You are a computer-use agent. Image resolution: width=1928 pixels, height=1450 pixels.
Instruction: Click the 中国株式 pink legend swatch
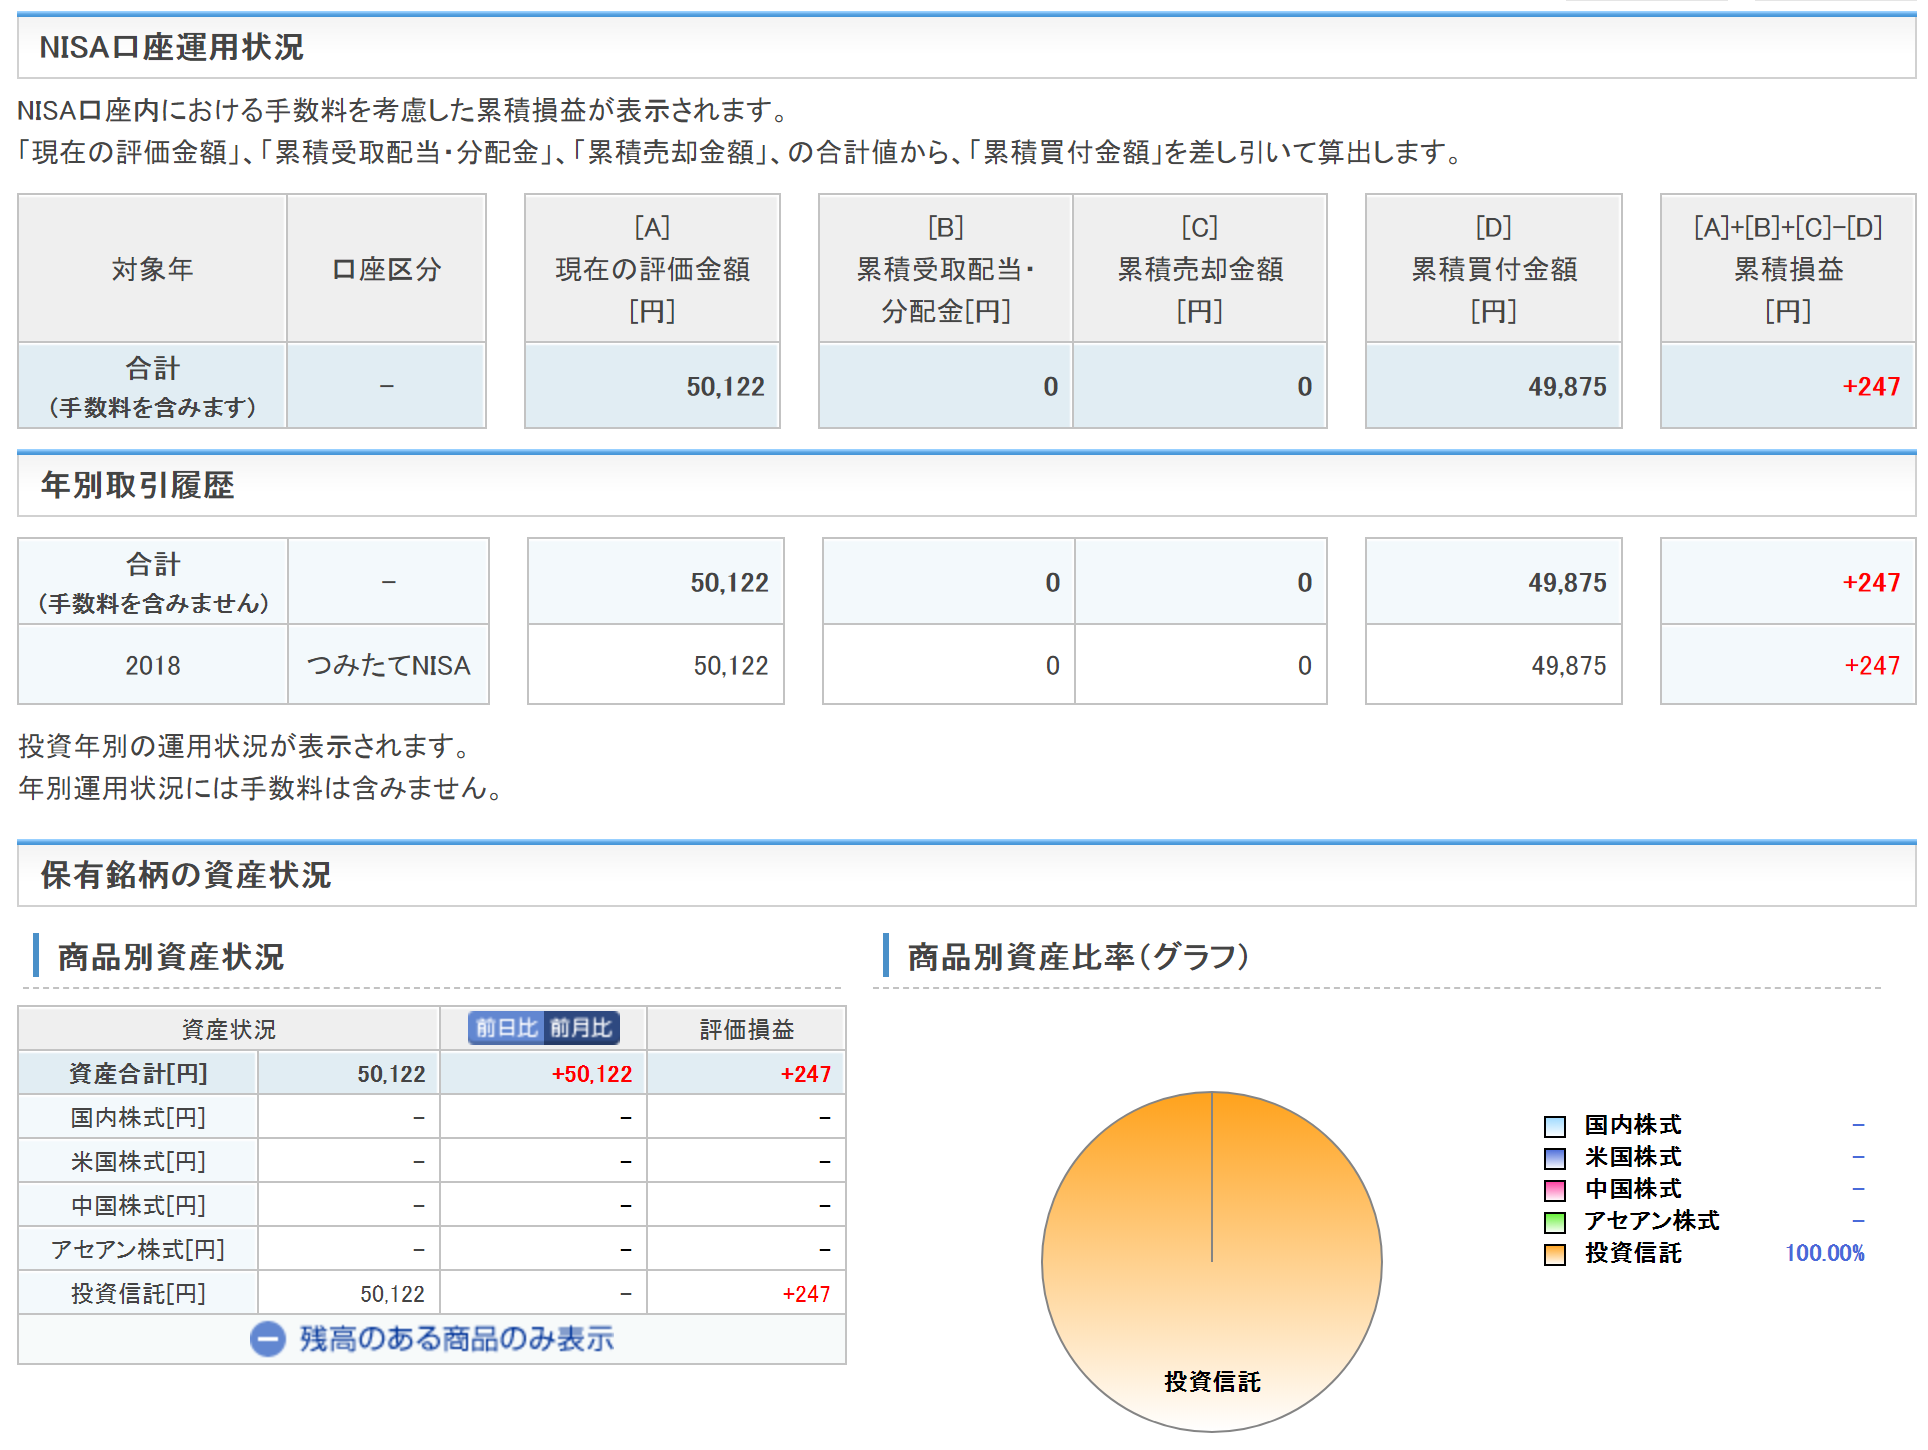point(1555,1190)
